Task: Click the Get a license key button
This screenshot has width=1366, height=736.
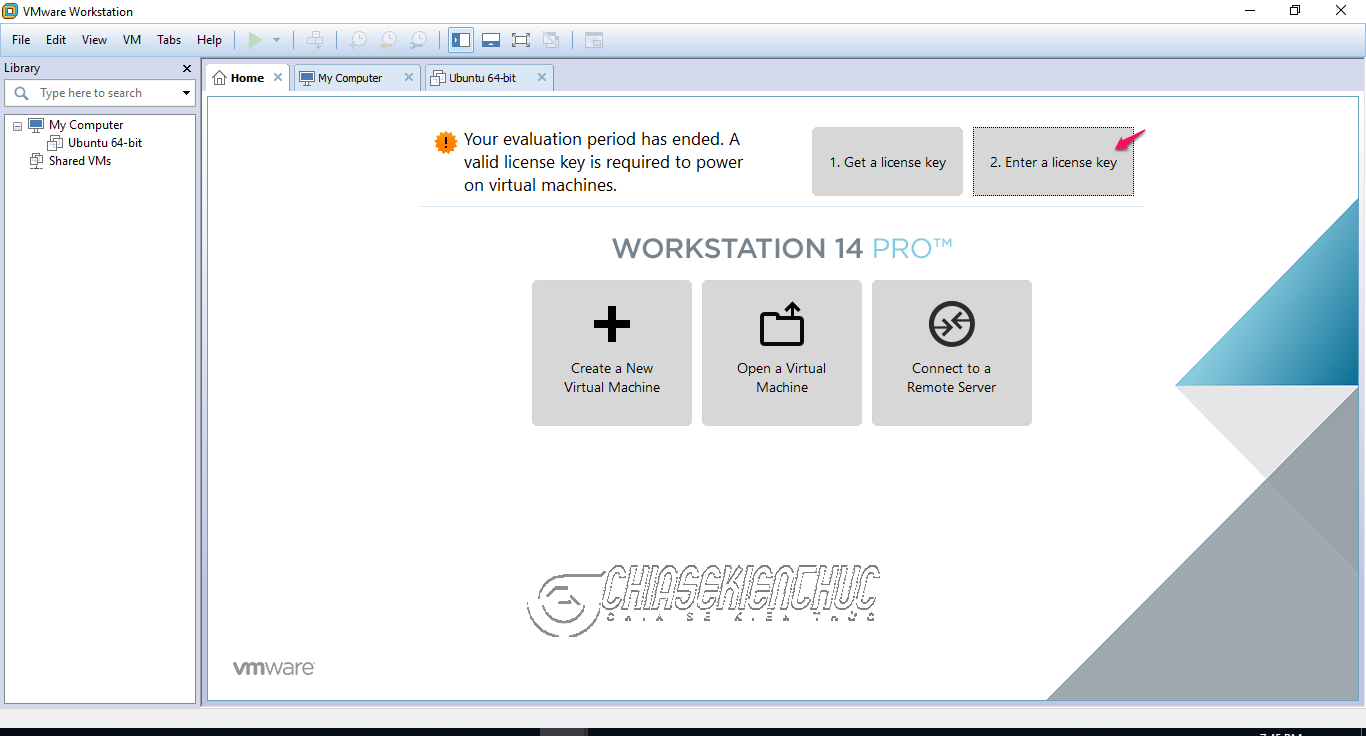Action: tap(887, 161)
